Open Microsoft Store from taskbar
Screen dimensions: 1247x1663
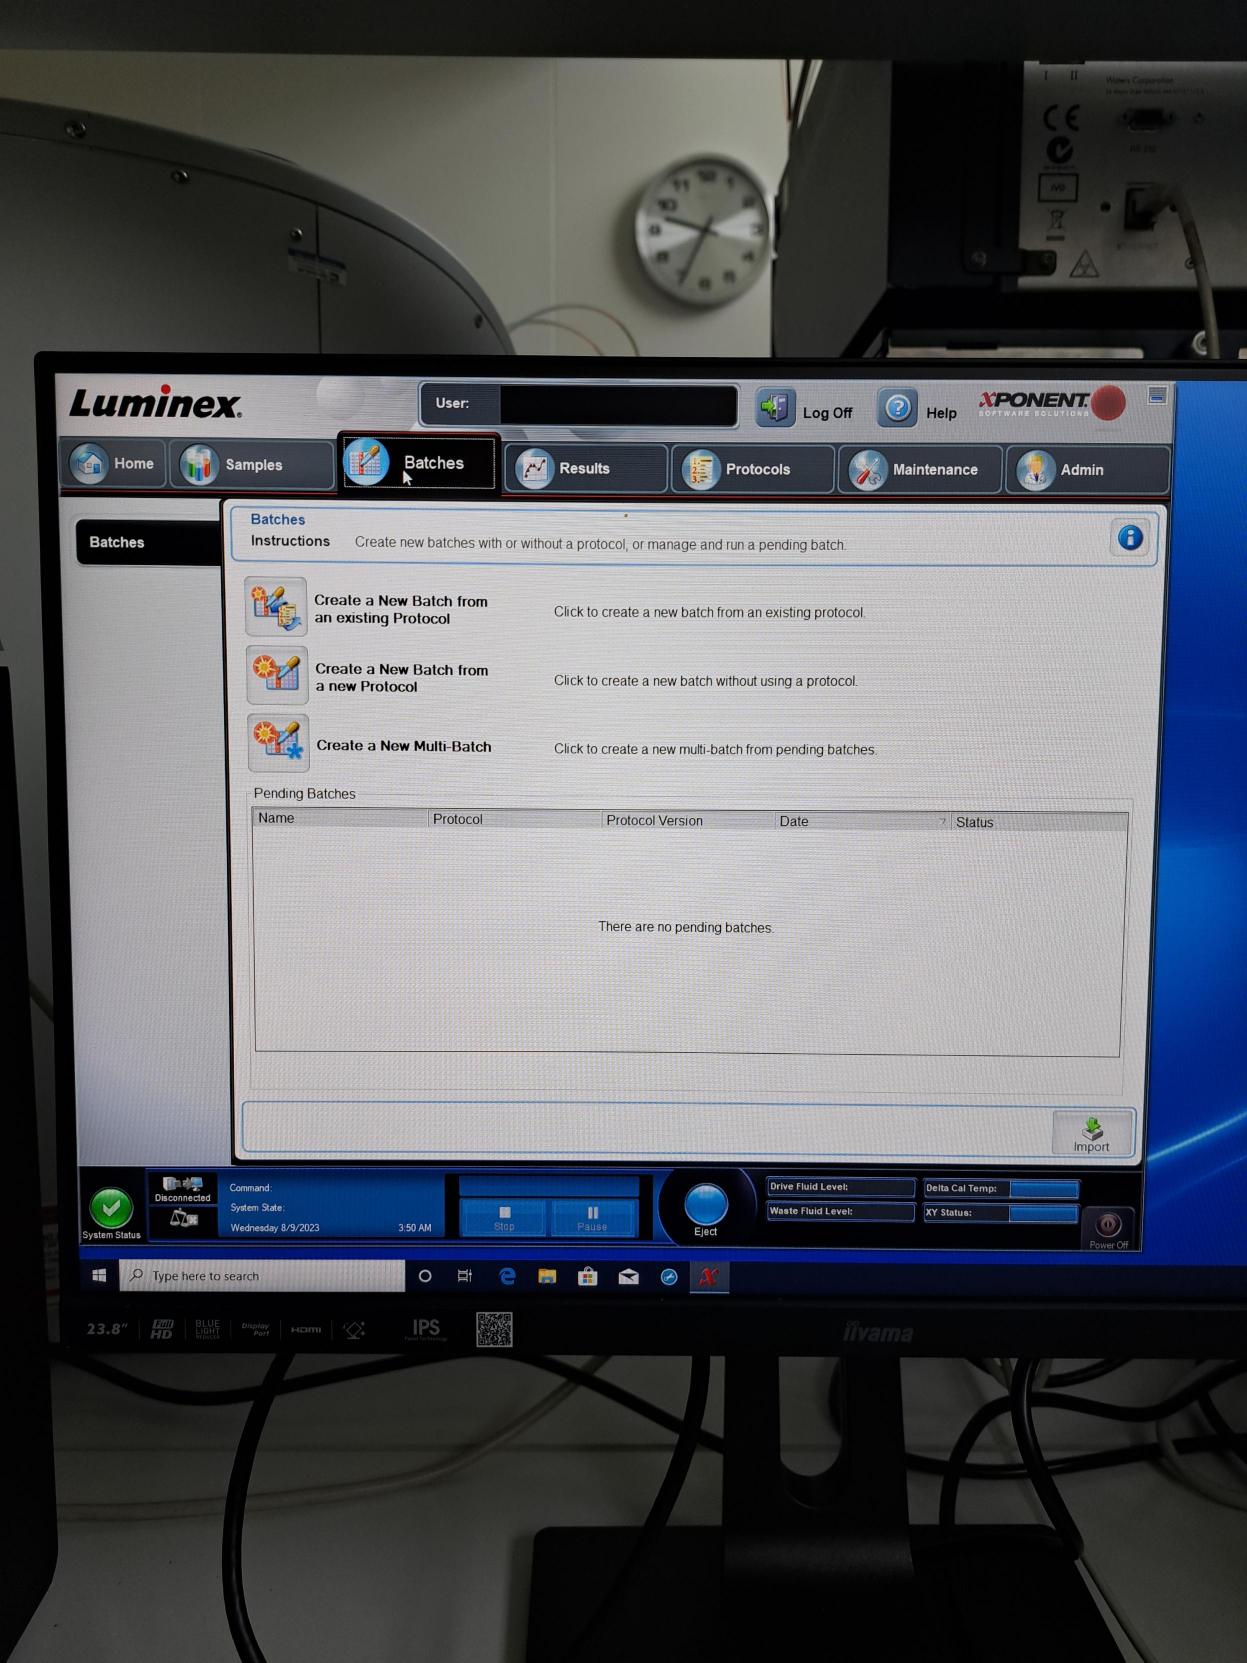point(588,1276)
